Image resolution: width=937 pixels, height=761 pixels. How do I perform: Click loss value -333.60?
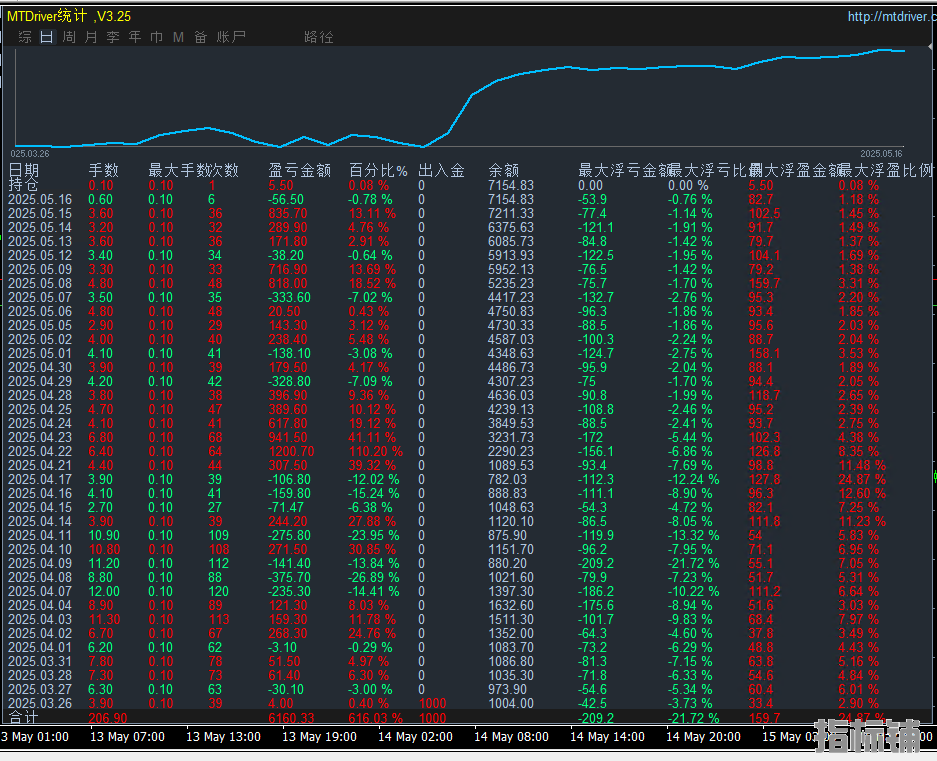pos(289,298)
